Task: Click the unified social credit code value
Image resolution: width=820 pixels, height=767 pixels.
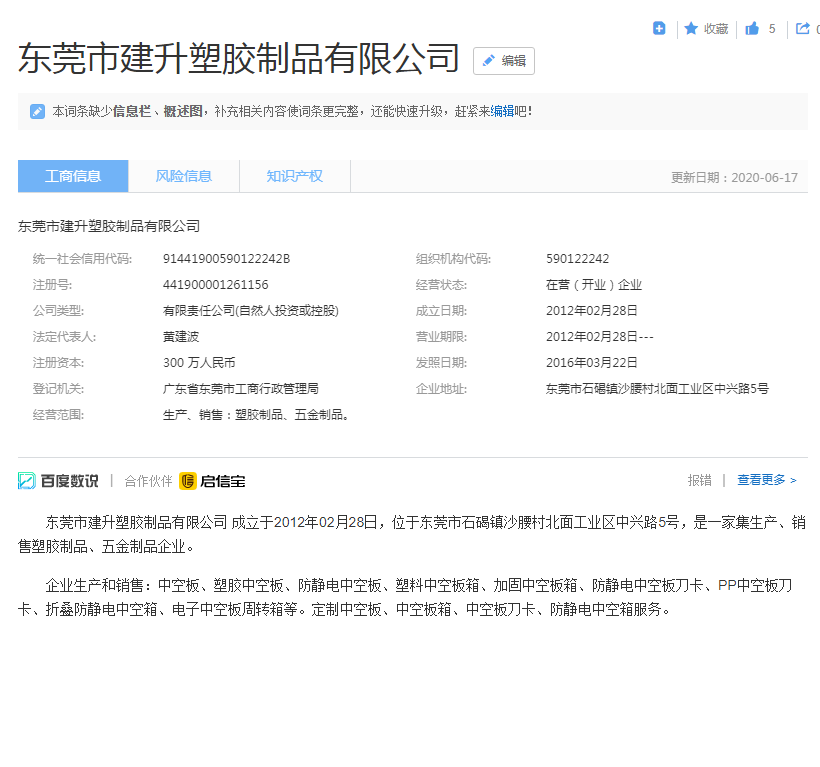Action: click(x=226, y=259)
